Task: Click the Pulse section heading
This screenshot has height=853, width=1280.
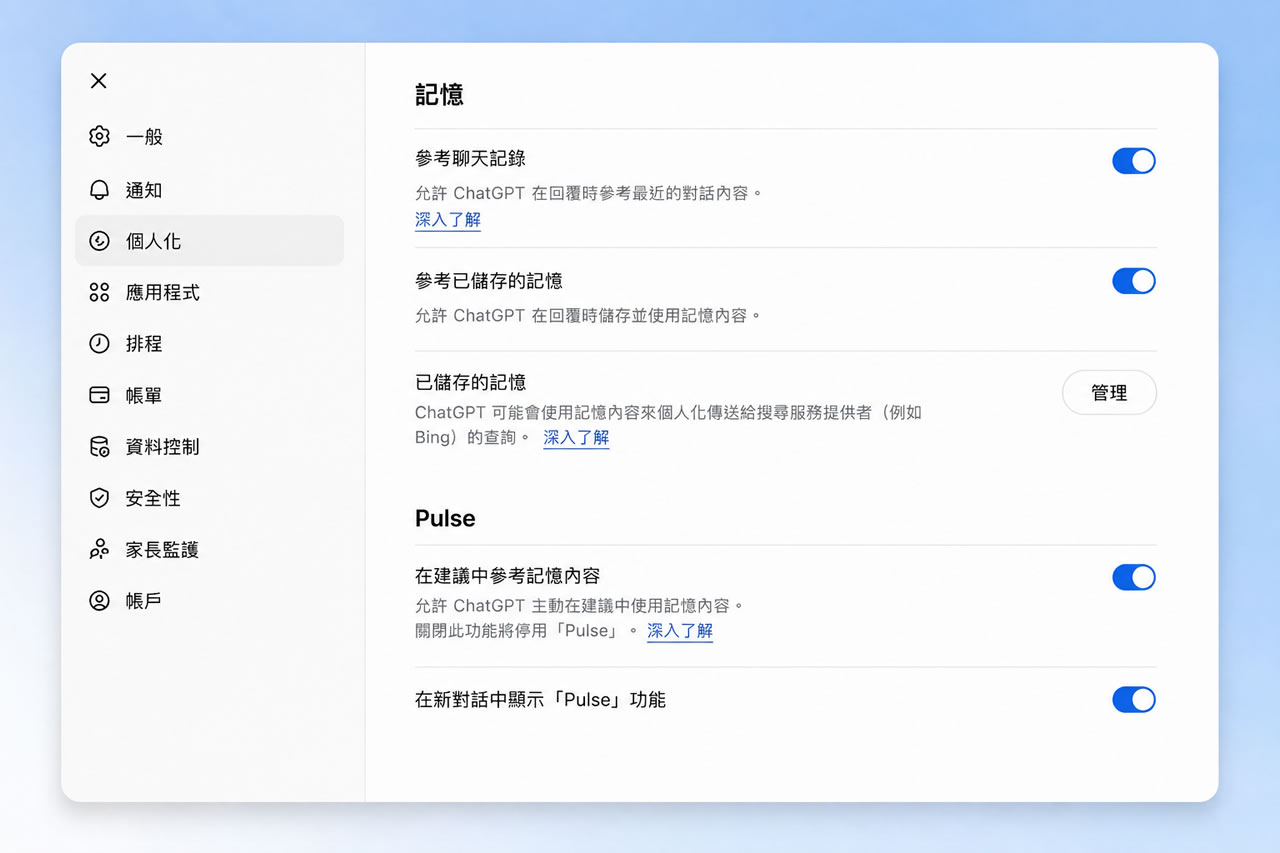Action: point(445,519)
